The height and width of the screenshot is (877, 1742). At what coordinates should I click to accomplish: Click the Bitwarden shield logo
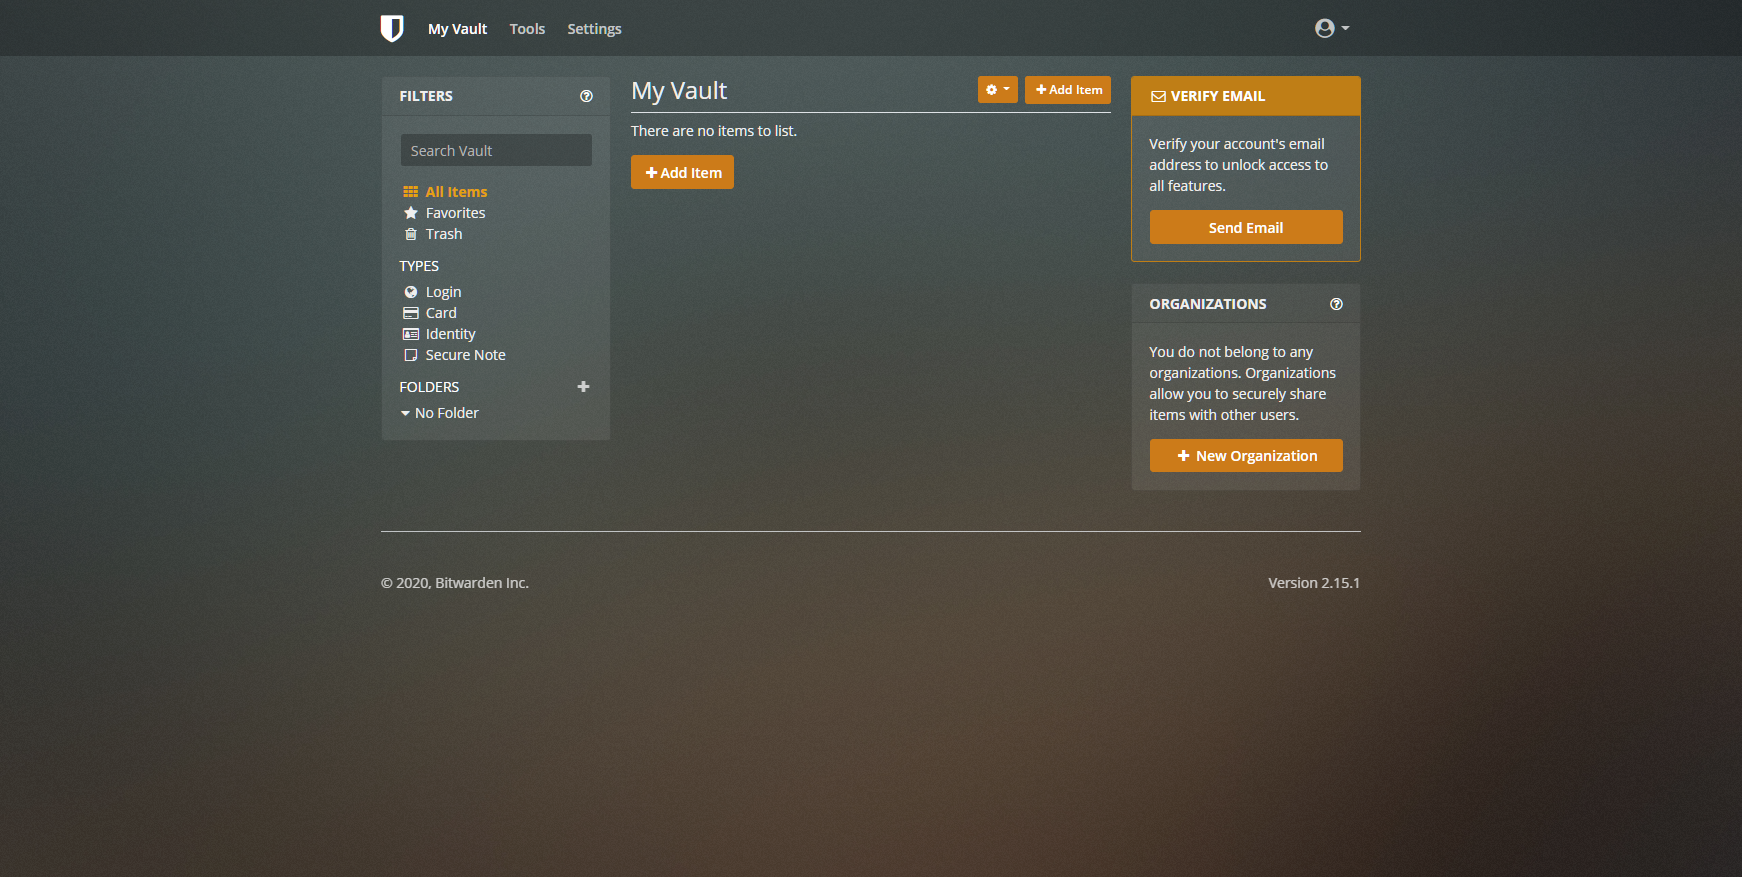pos(392,28)
